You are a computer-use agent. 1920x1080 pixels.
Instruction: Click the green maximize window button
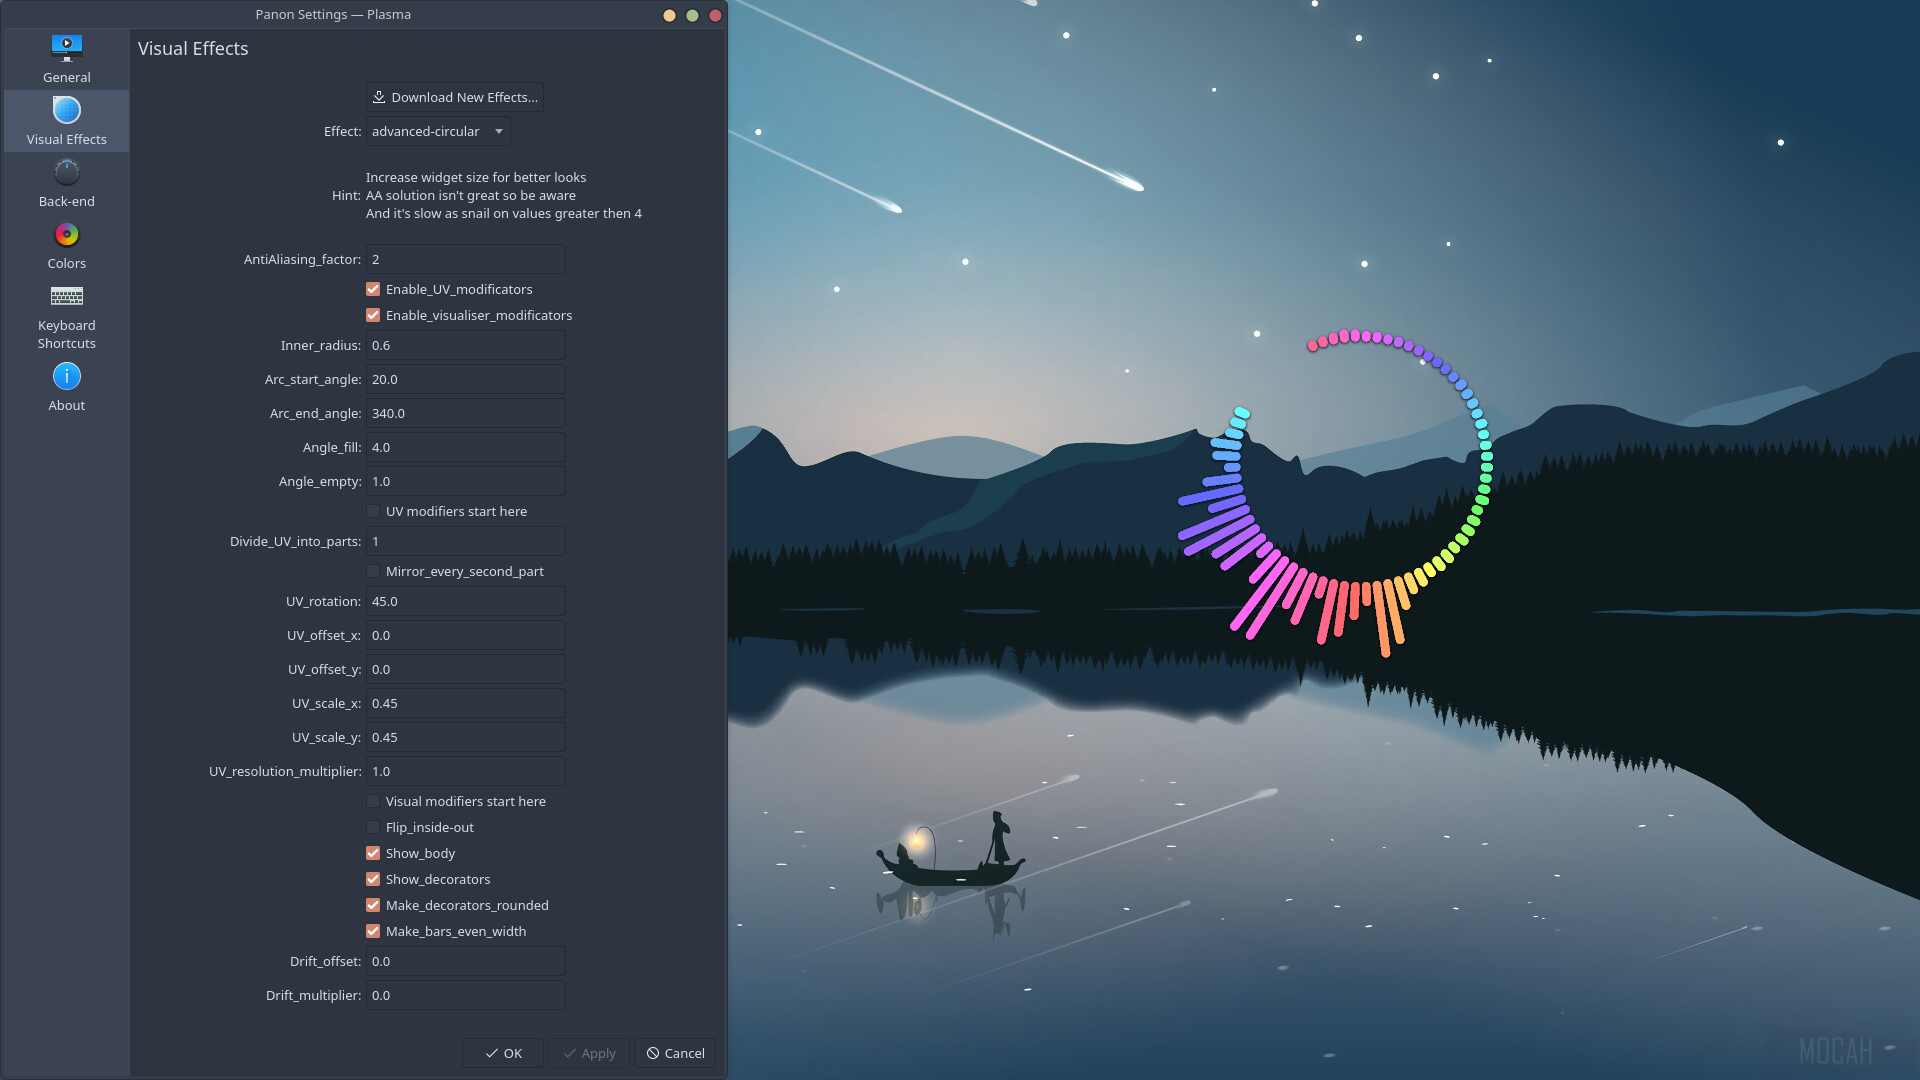pos(692,15)
